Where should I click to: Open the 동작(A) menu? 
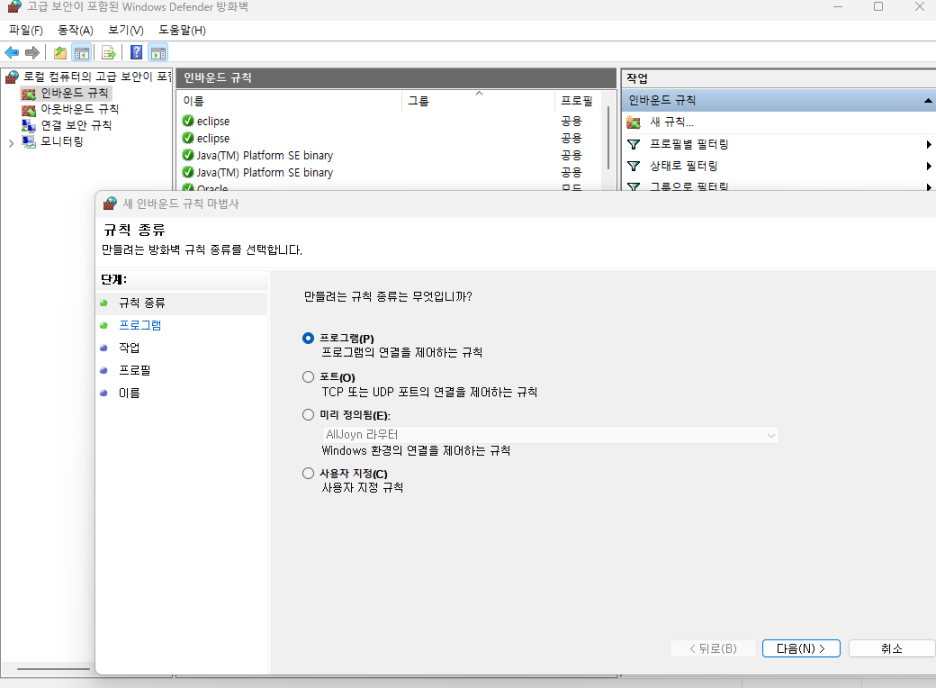click(x=75, y=30)
